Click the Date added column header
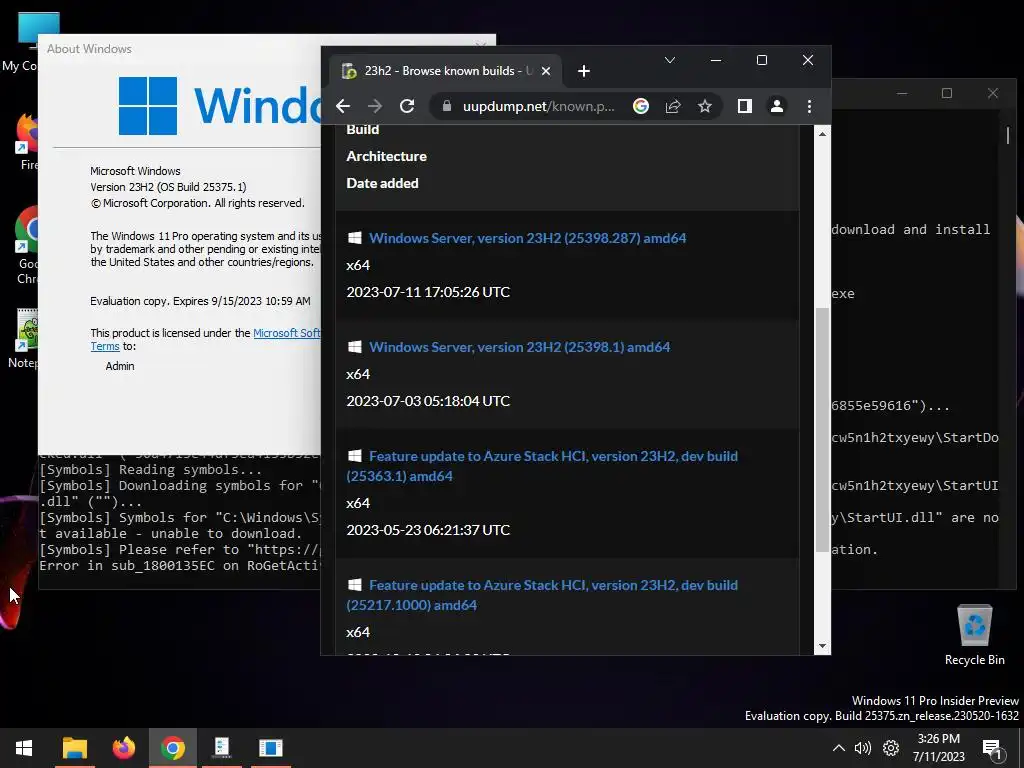Viewport: 1024px width, 768px height. point(382,183)
